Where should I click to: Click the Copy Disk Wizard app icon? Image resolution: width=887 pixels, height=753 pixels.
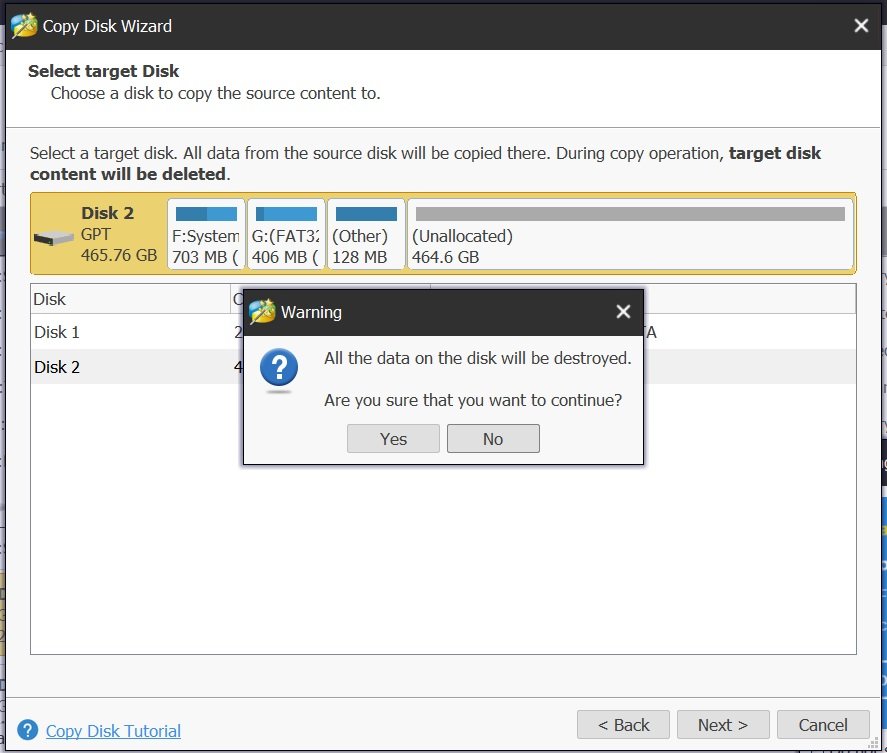click(x=24, y=26)
